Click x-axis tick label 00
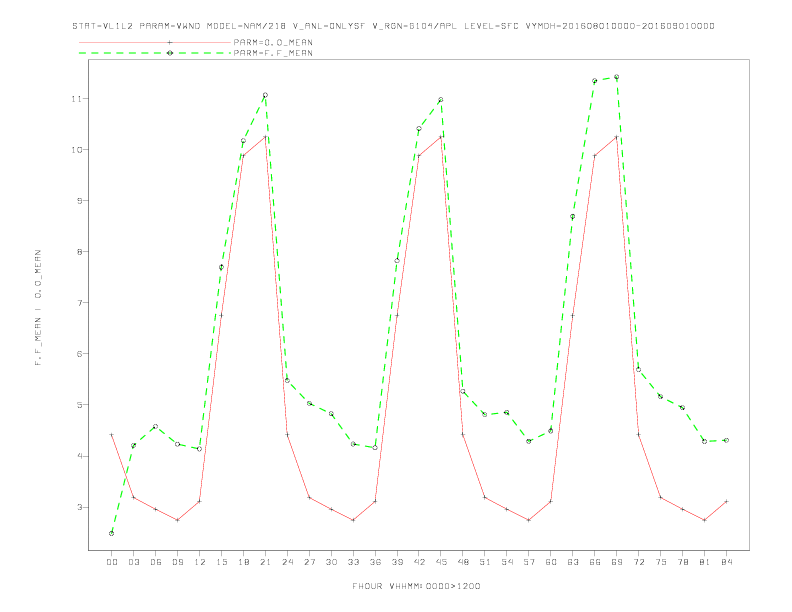 click(112, 562)
